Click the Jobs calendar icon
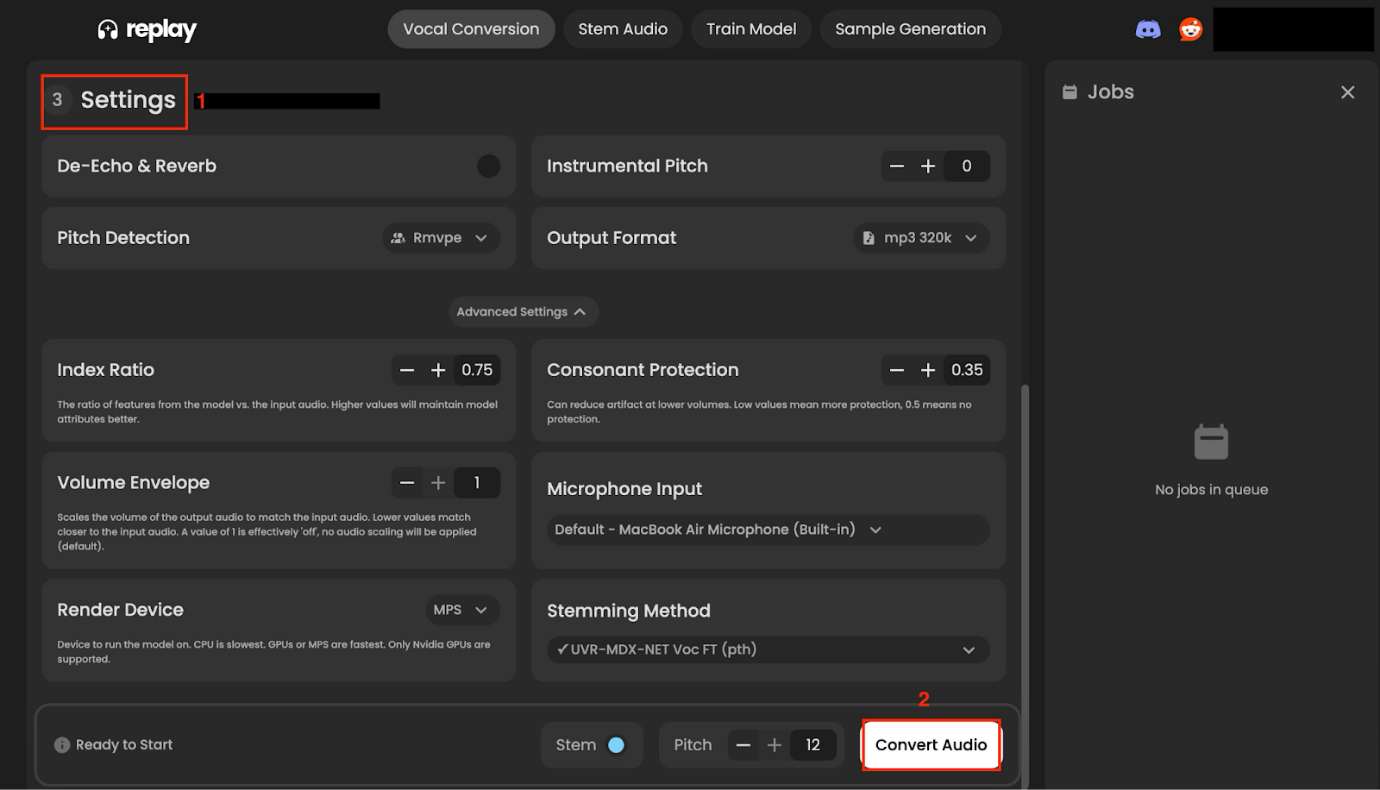Viewport: 1380px width, 790px height. [1070, 92]
